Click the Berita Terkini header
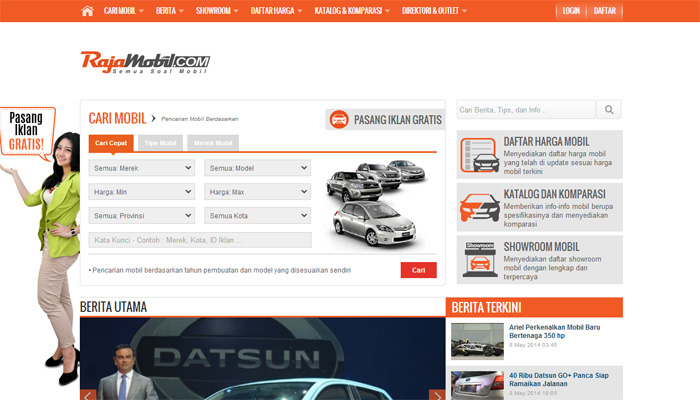700x400 pixels. click(x=534, y=308)
